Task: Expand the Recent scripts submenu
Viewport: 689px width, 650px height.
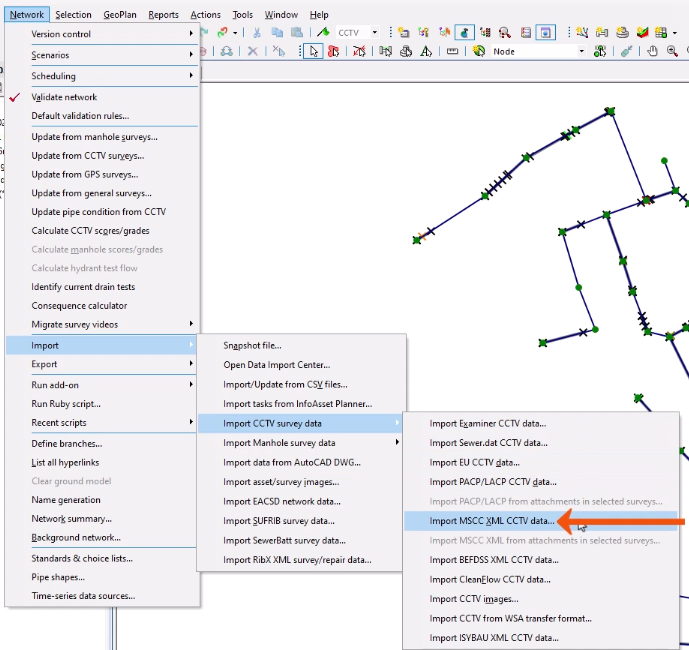Action: point(102,423)
